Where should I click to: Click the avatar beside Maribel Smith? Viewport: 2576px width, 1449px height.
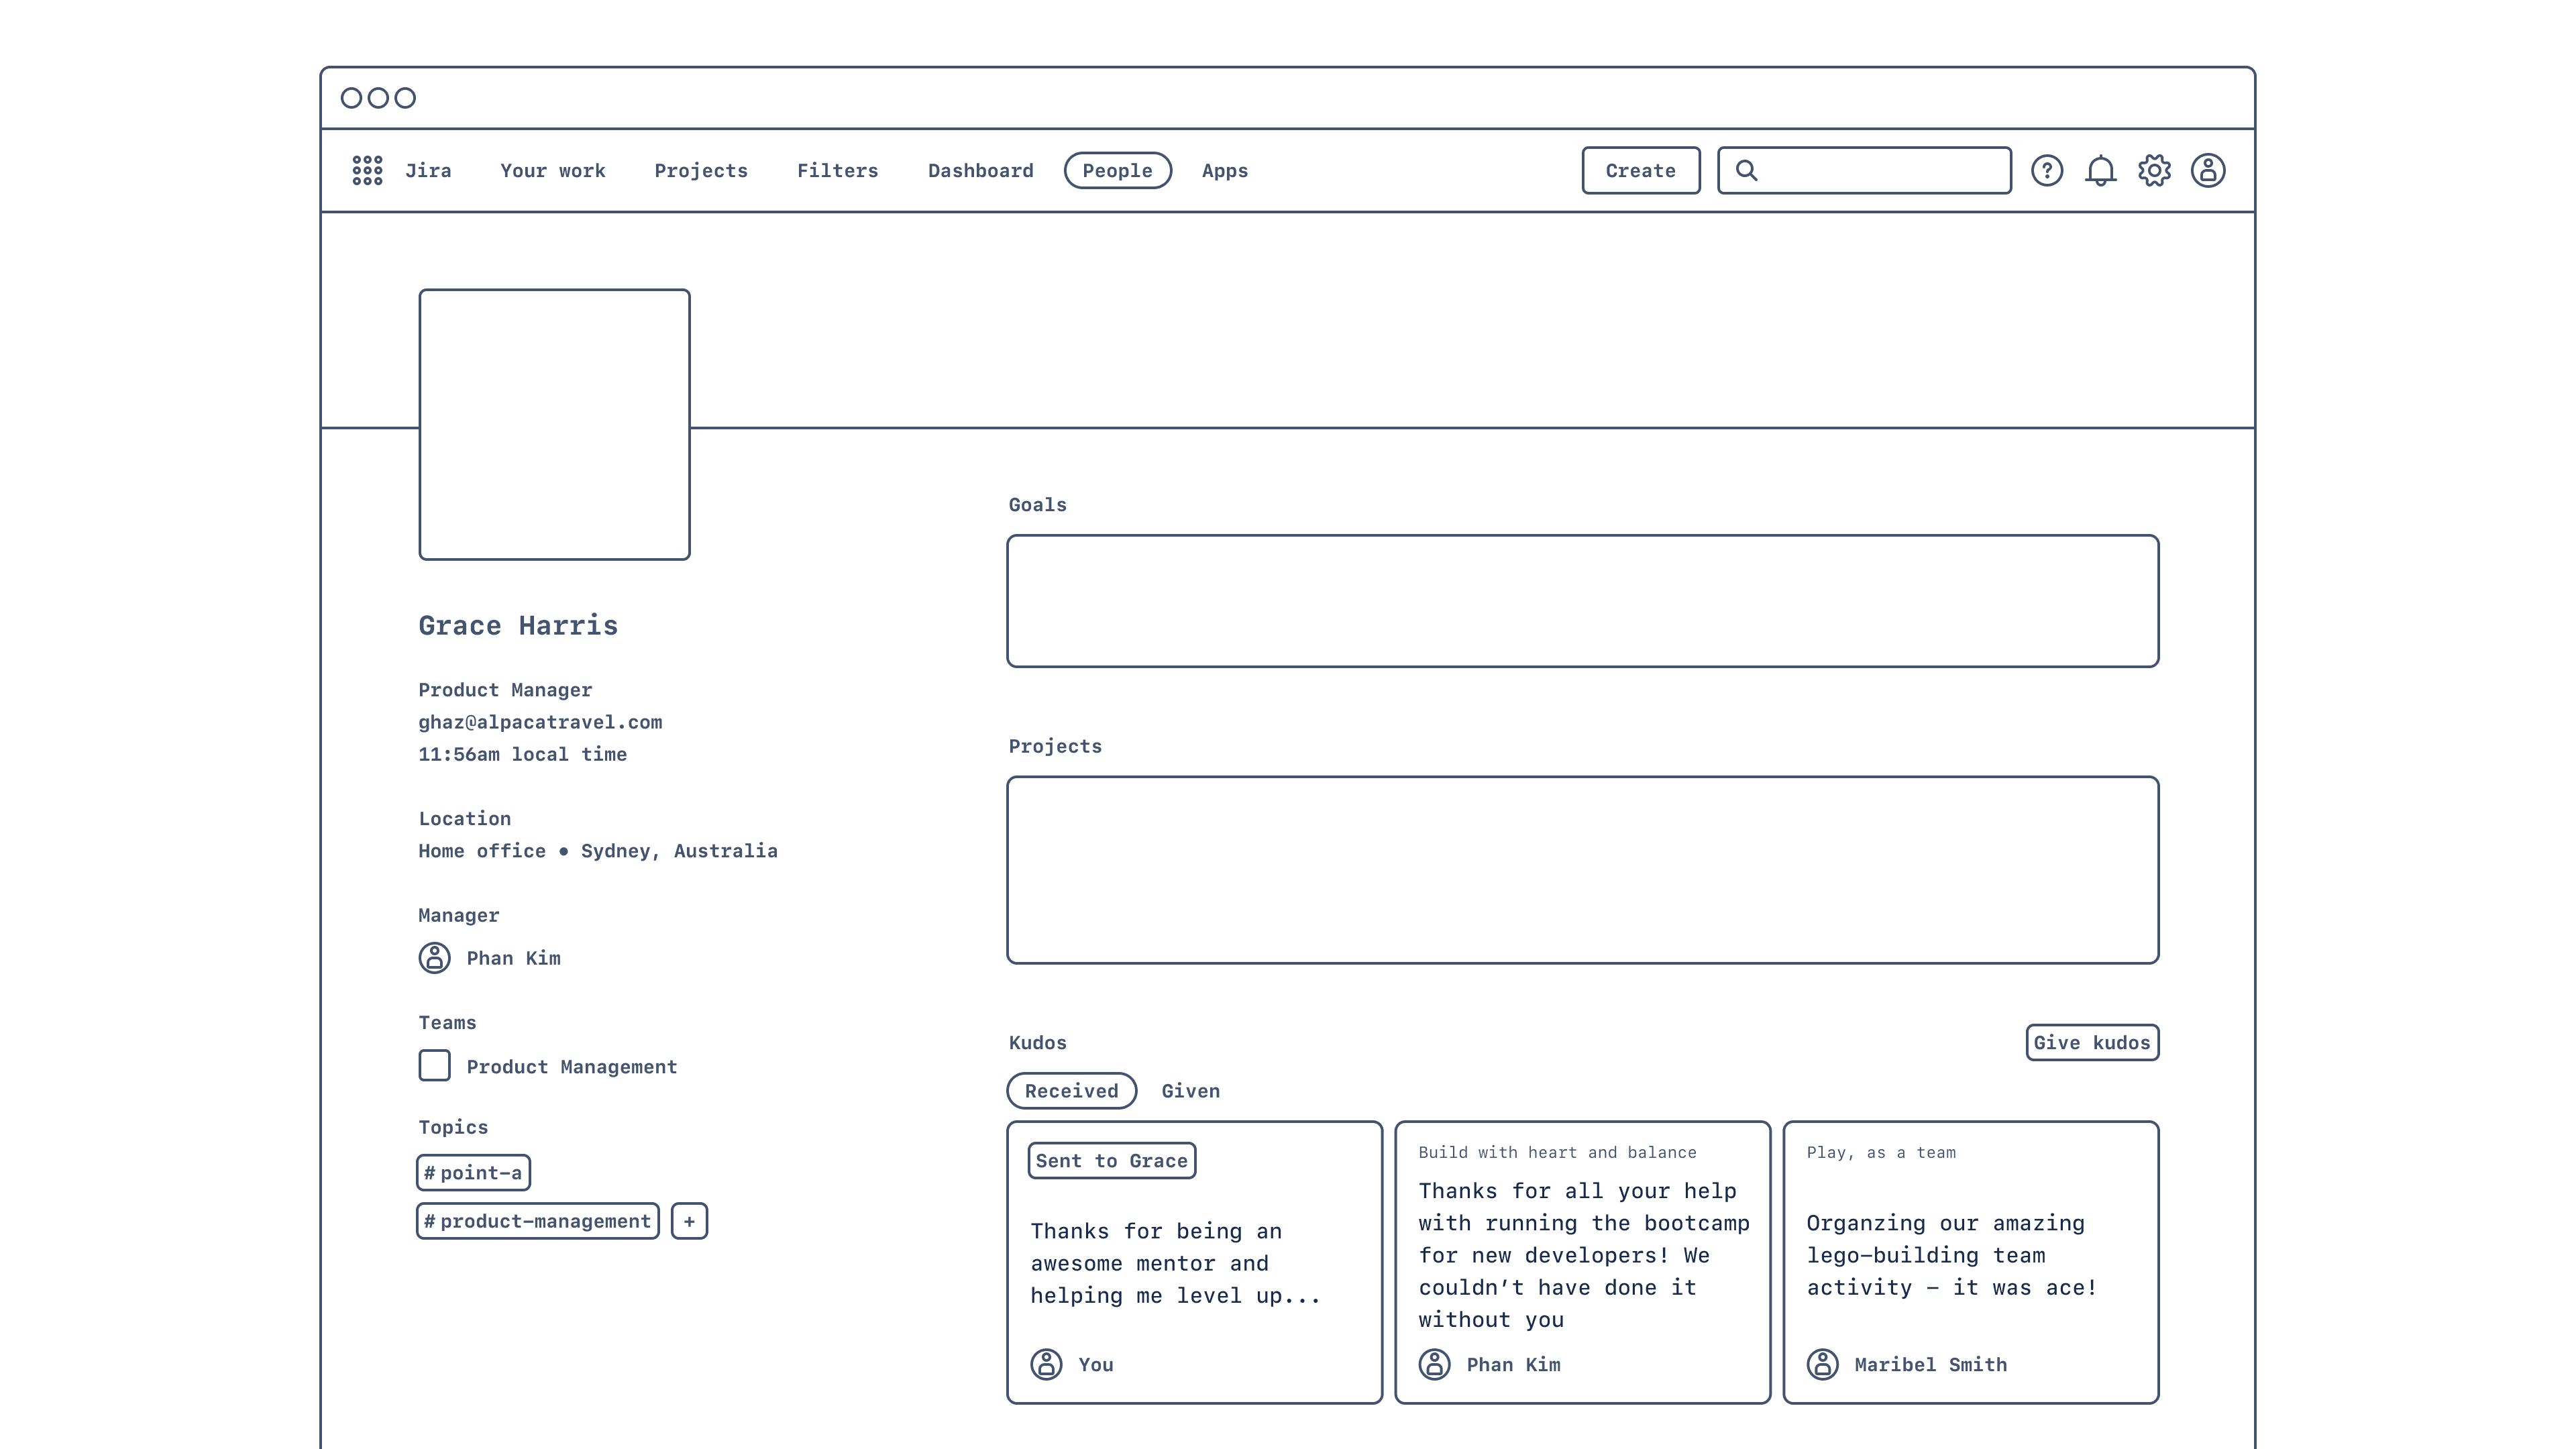tap(1822, 1364)
